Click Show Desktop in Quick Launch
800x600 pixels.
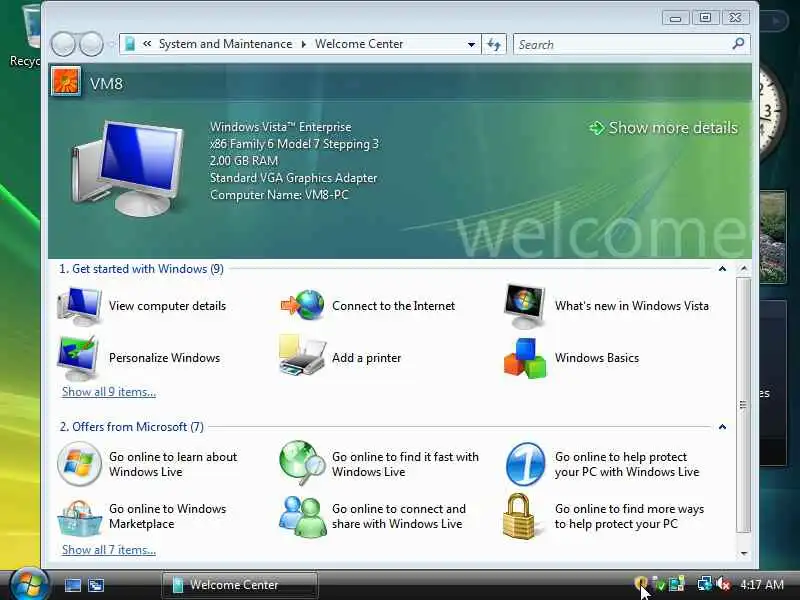click(72, 585)
